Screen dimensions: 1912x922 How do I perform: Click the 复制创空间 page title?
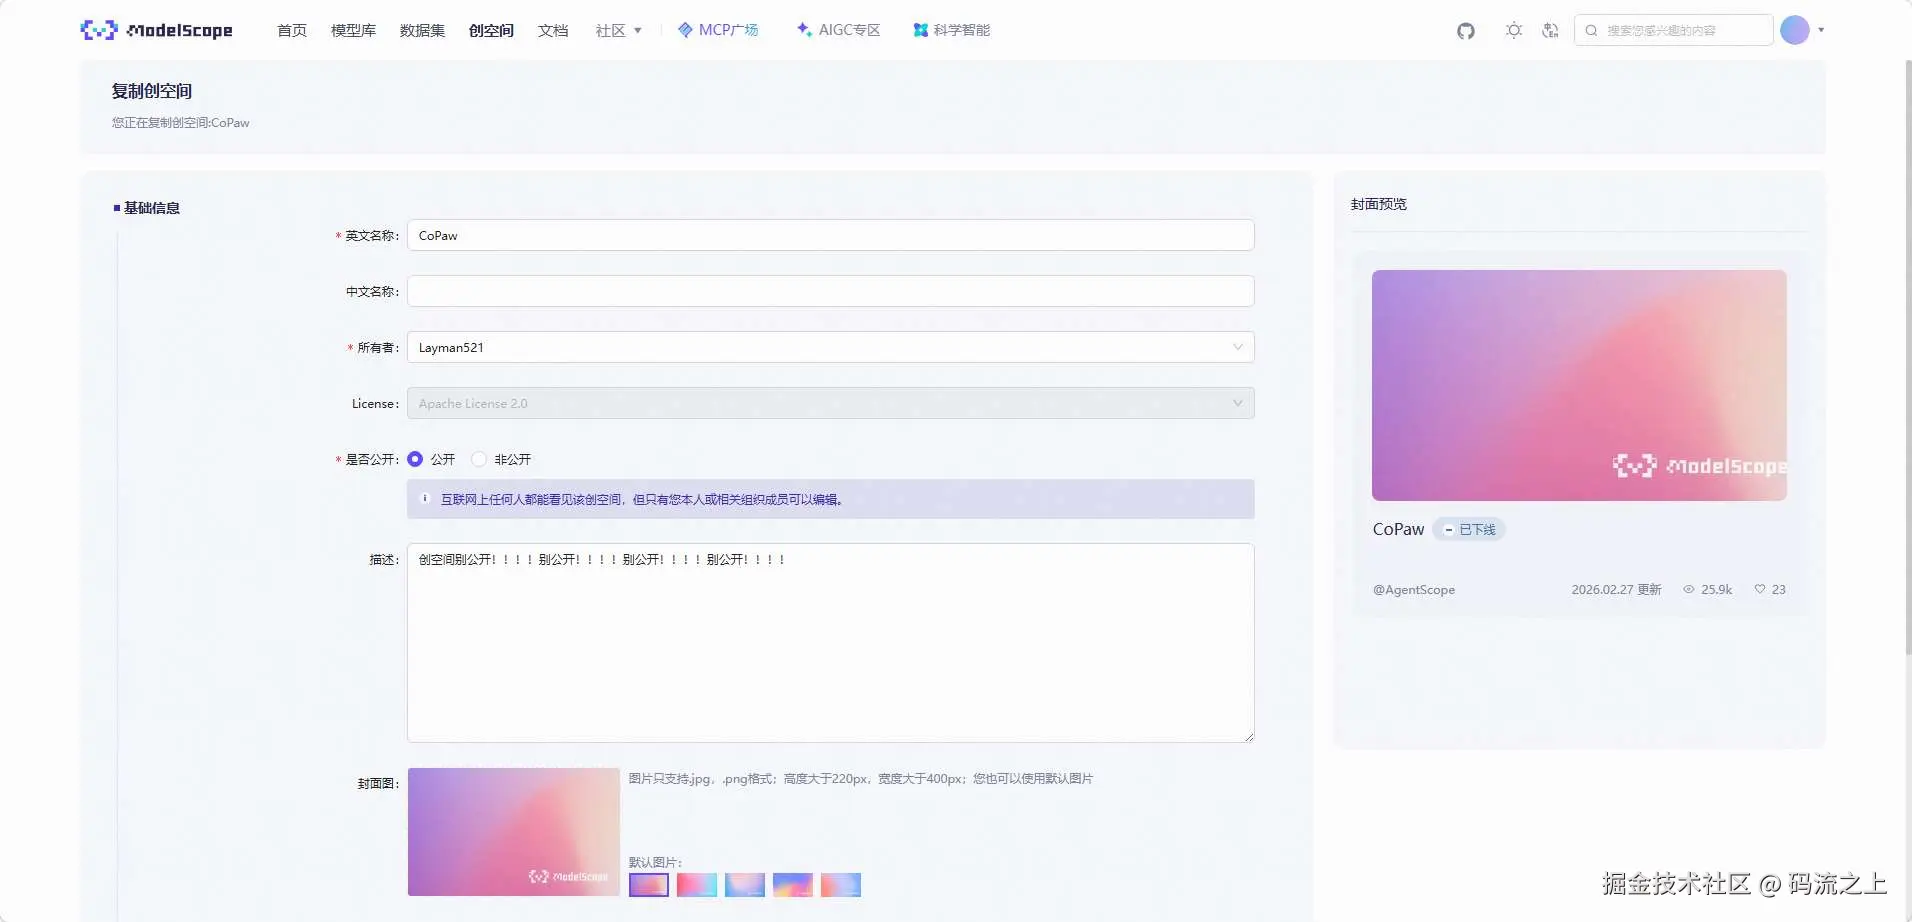click(x=152, y=91)
